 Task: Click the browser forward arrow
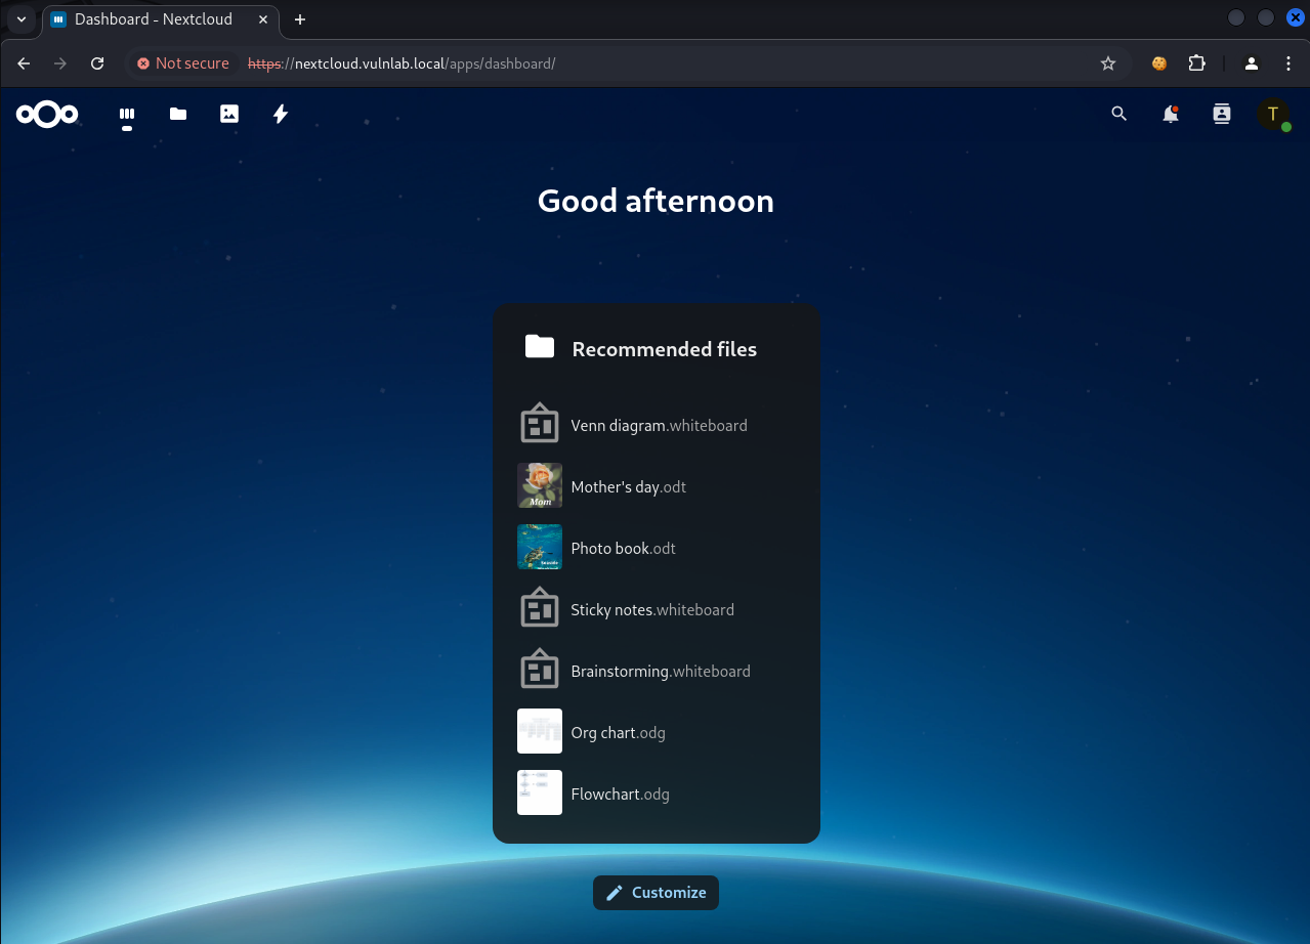(x=60, y=63)
